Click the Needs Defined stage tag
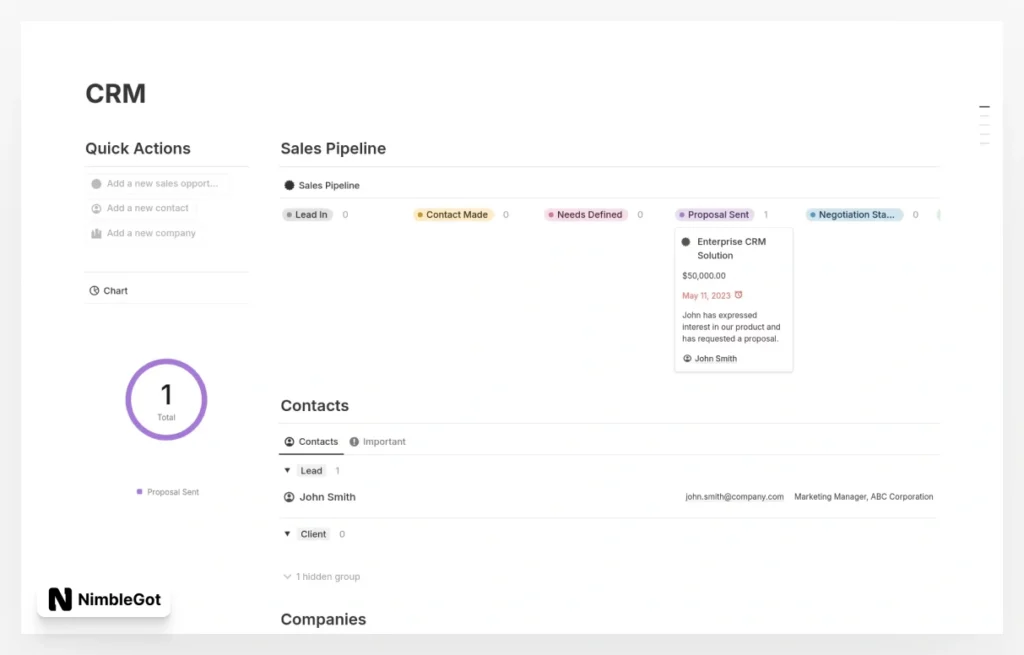Viewport: 1024px width, 655px height. tap(586, 215)
